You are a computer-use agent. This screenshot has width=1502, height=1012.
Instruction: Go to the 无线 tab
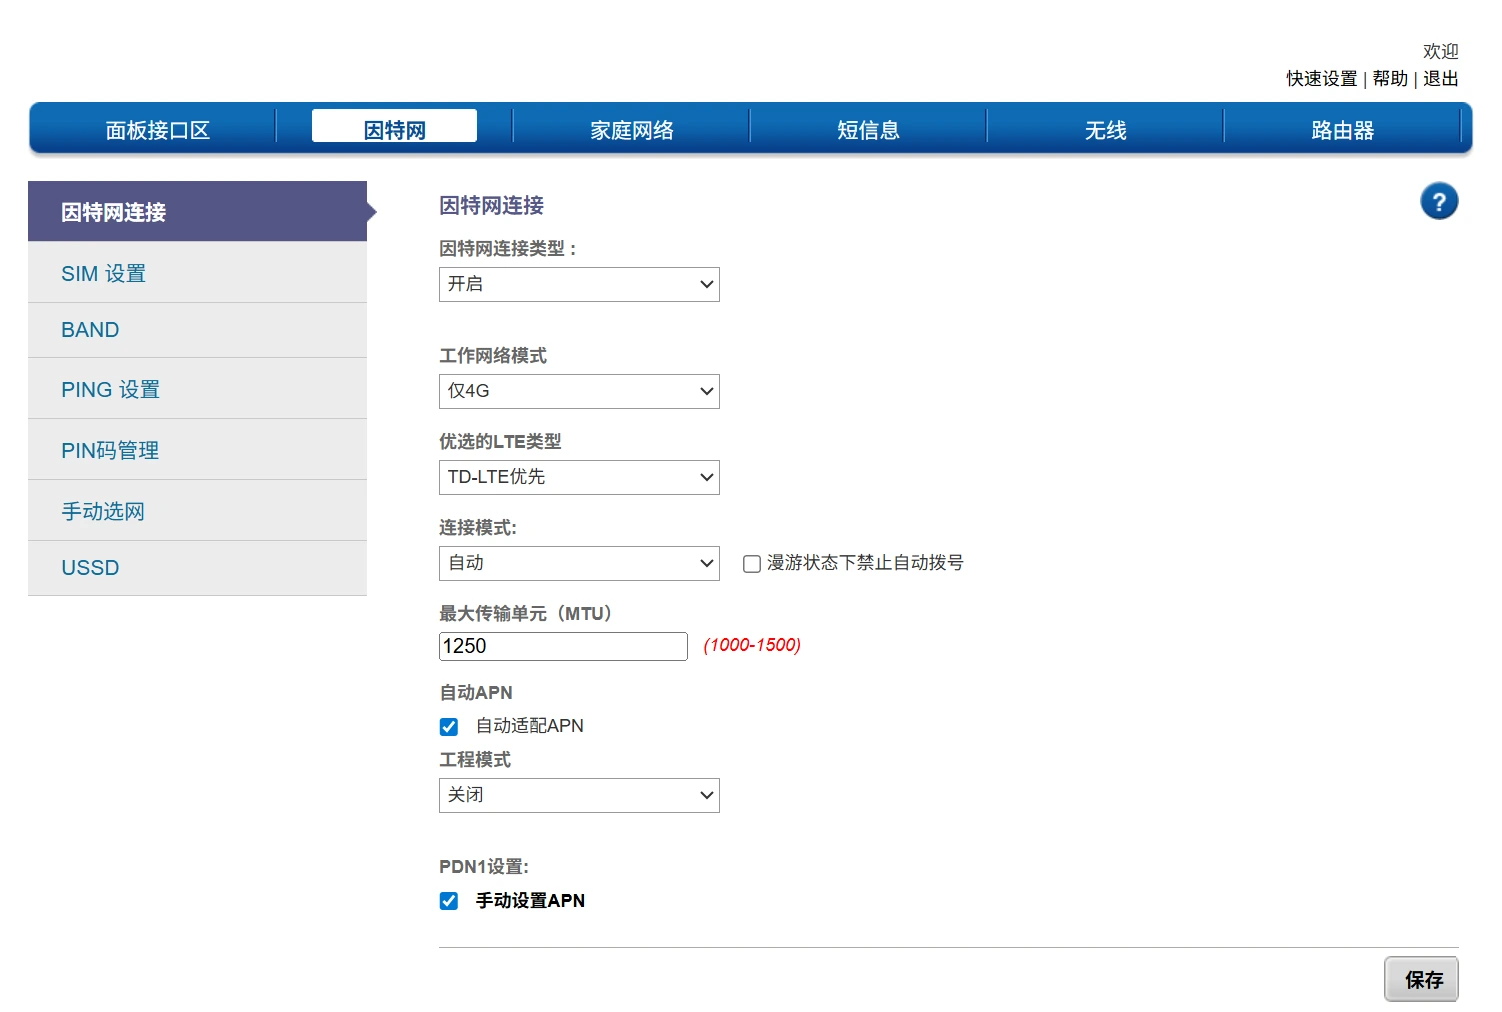1106,130
